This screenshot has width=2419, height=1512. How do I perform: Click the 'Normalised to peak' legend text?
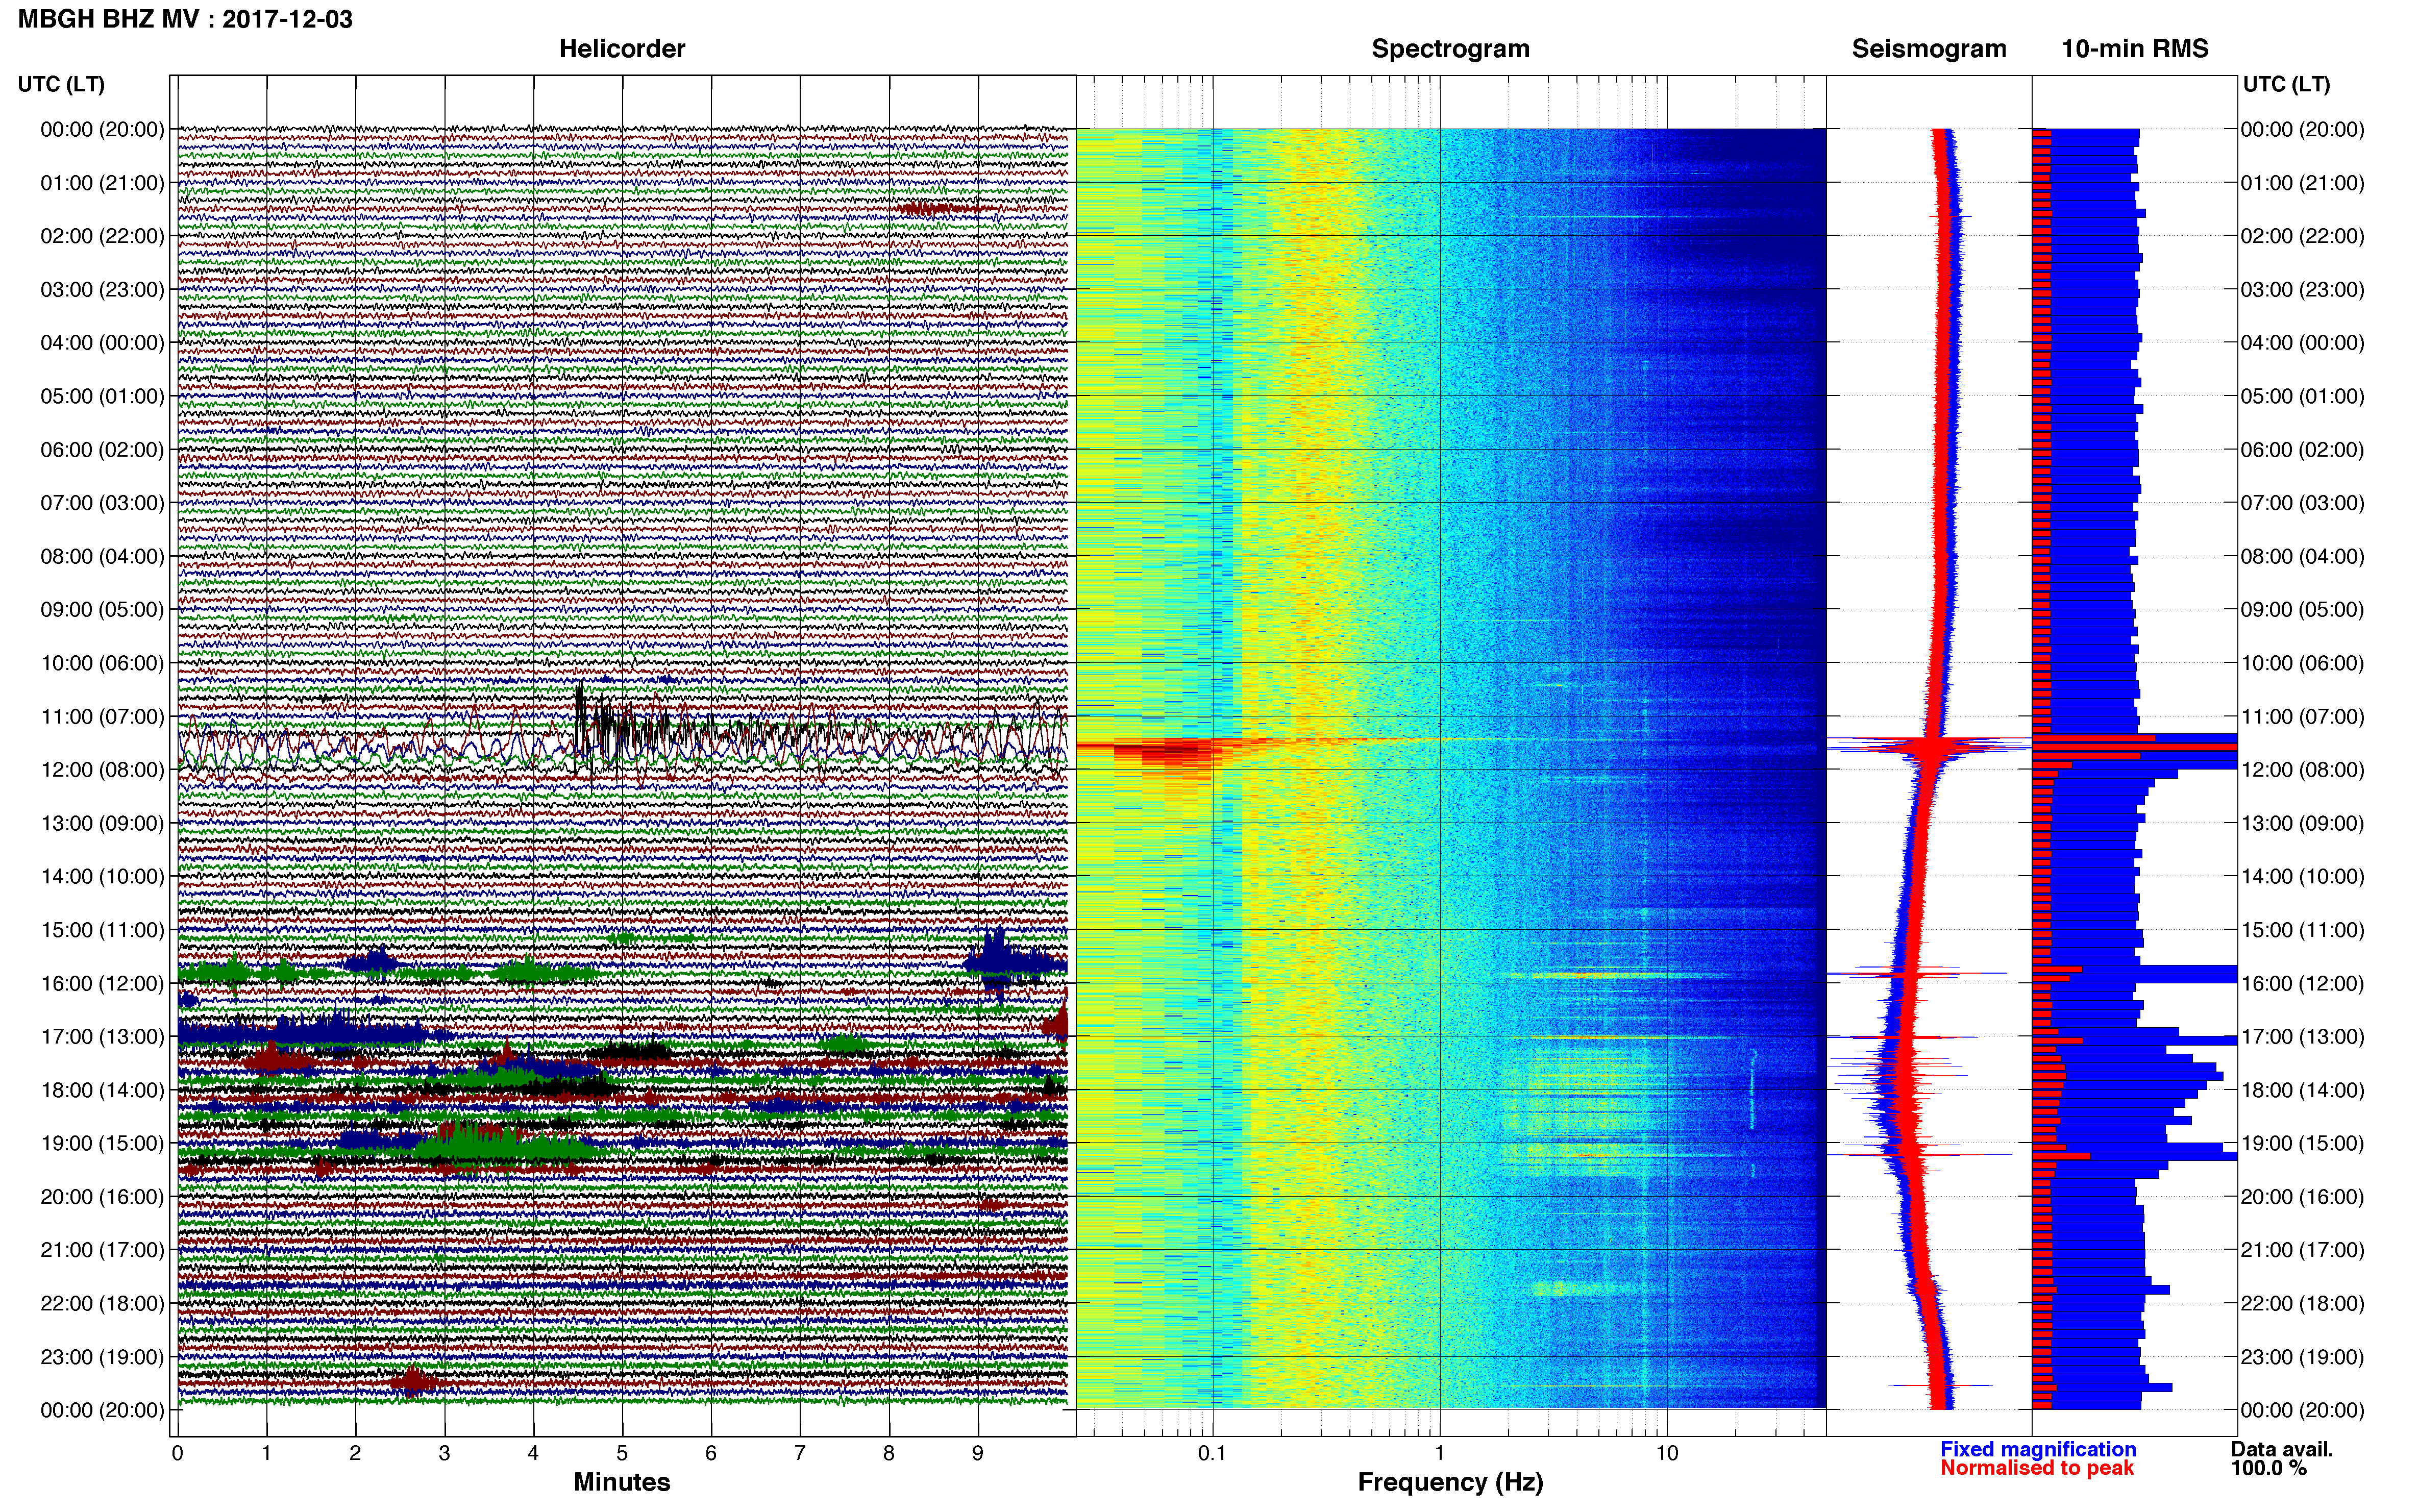tap(2037, 1468)
